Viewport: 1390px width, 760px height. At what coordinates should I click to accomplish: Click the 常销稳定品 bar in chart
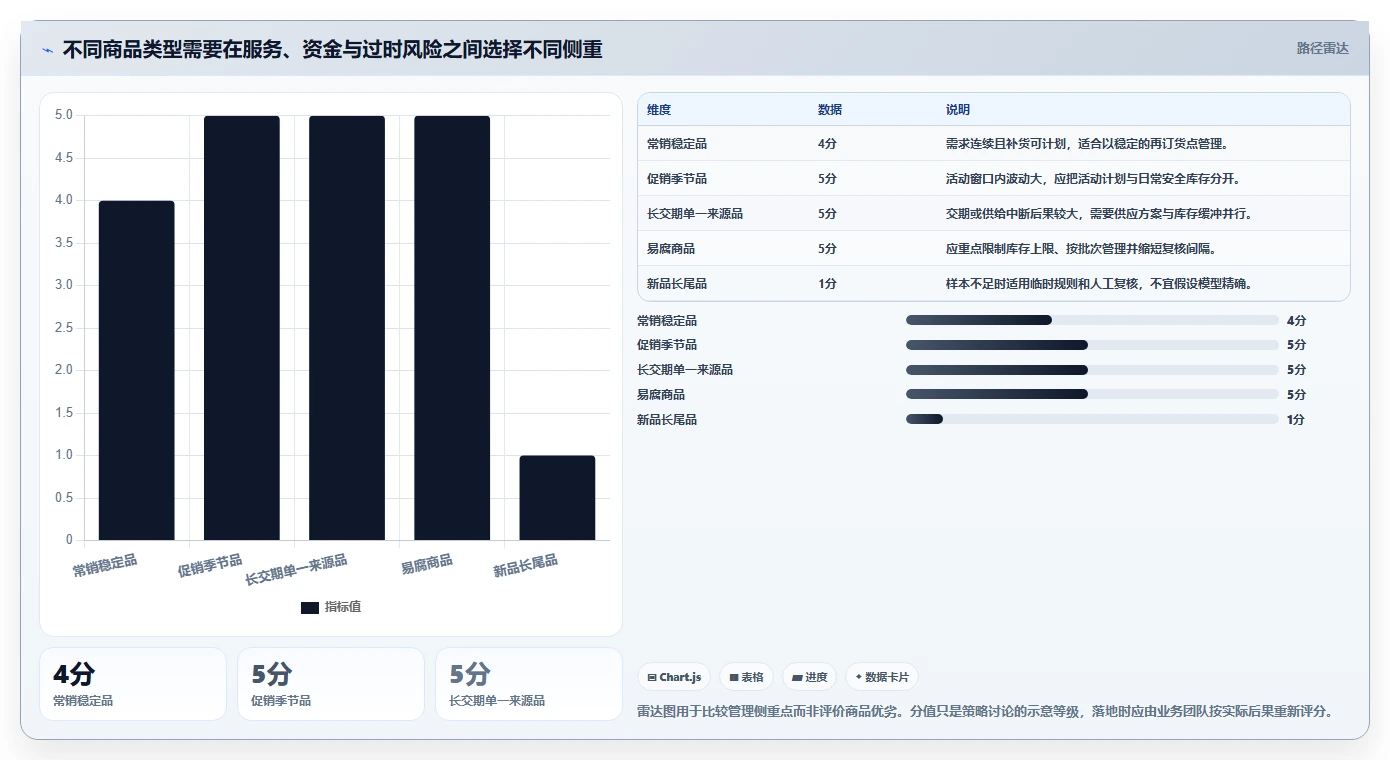136,370
